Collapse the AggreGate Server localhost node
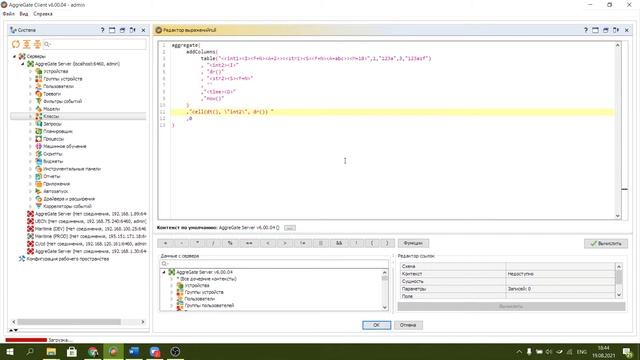640x360 pixels. [x=23, y=64]
